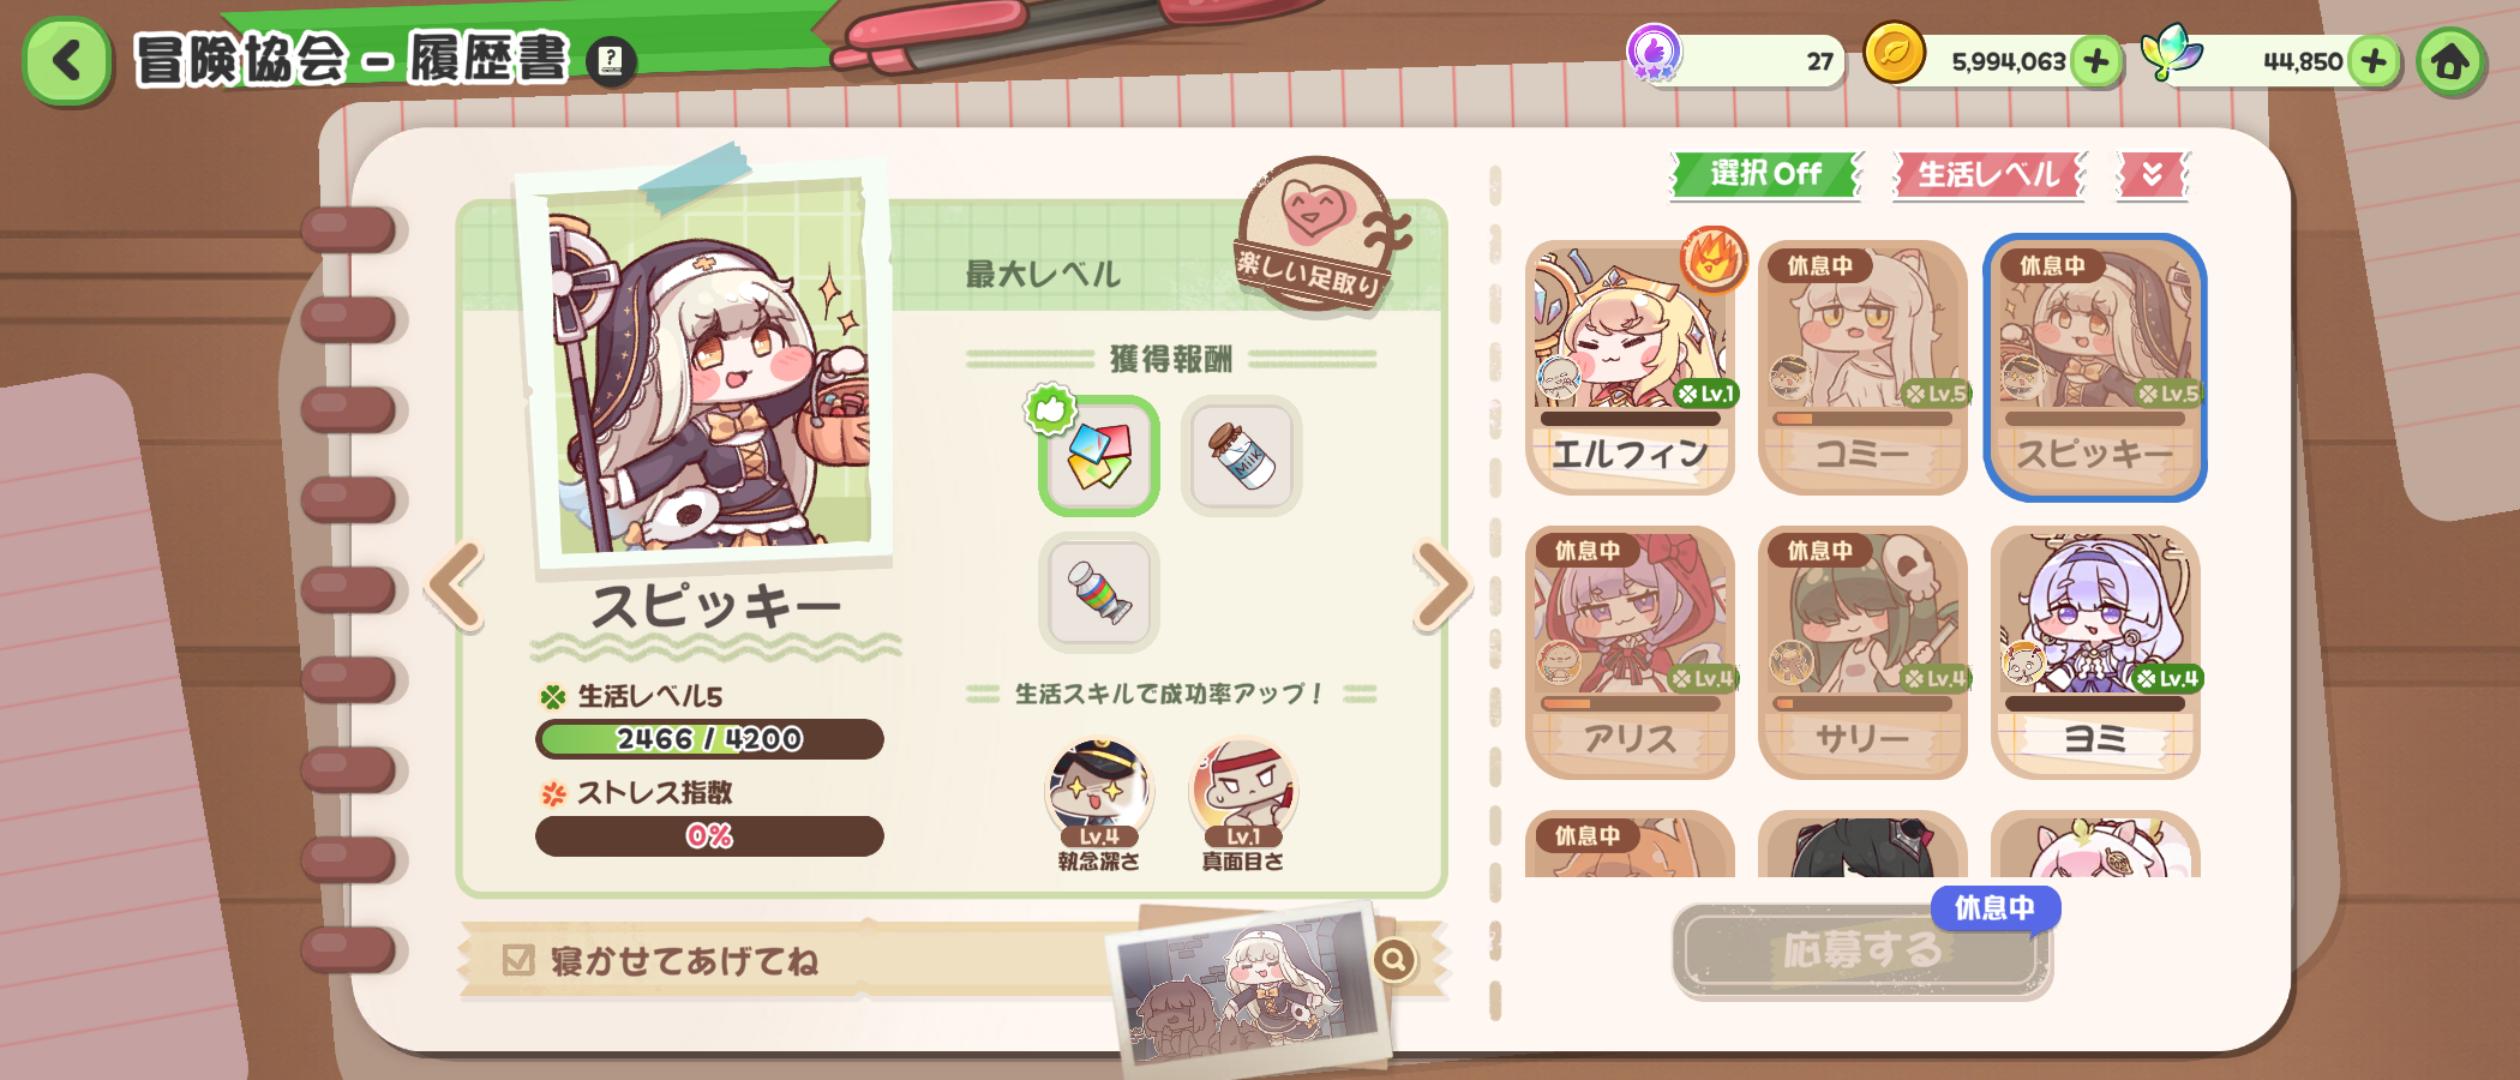The height and width of the screenshot is (1080, 2520).
Task: Select the rainbow candy reward item
Action: click(x=1098, y=593)
